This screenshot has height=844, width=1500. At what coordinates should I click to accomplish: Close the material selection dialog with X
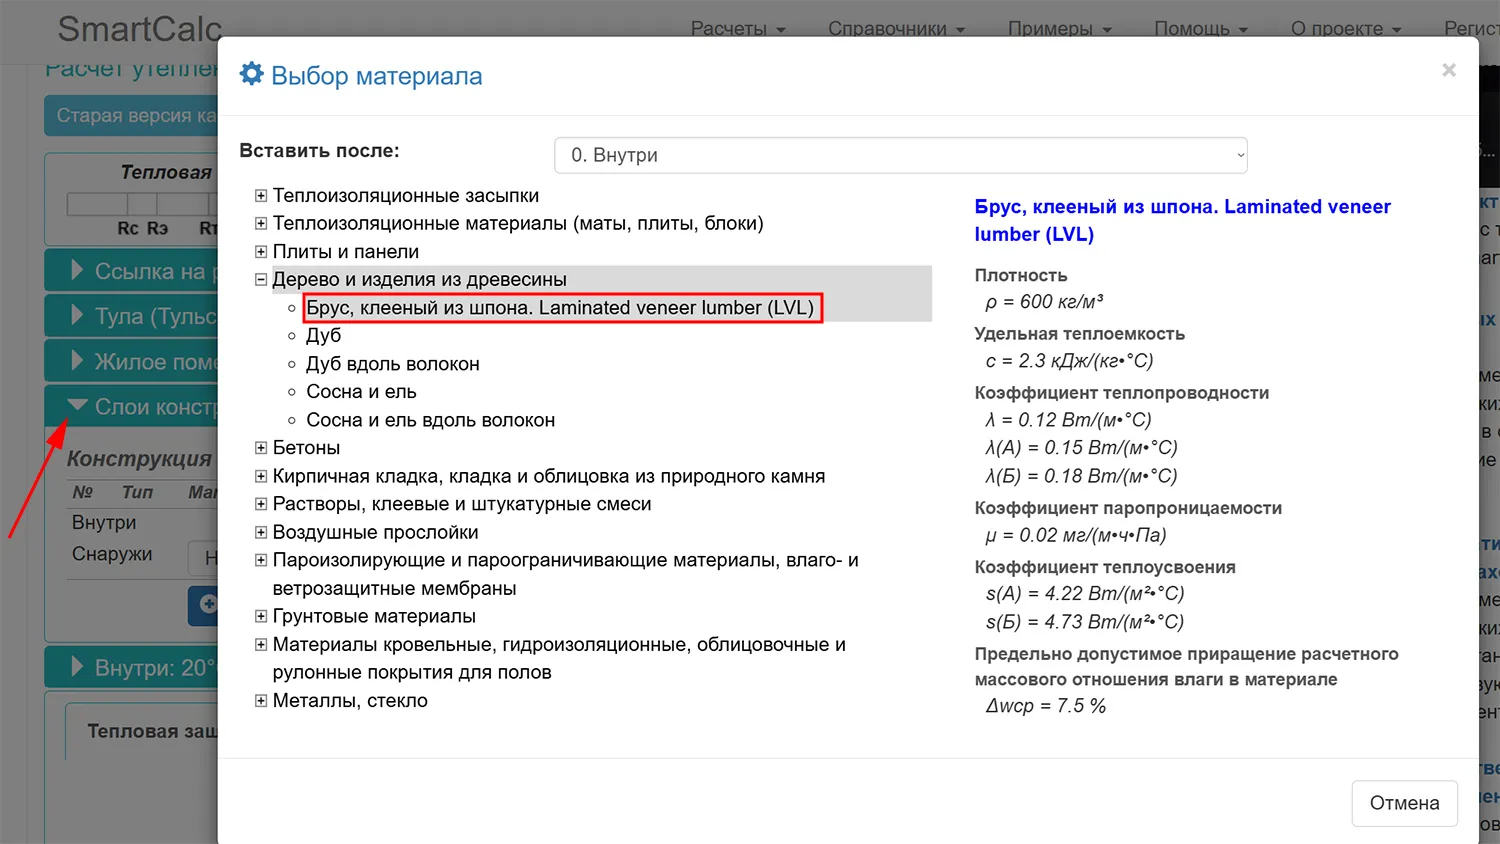[1448, 70]
